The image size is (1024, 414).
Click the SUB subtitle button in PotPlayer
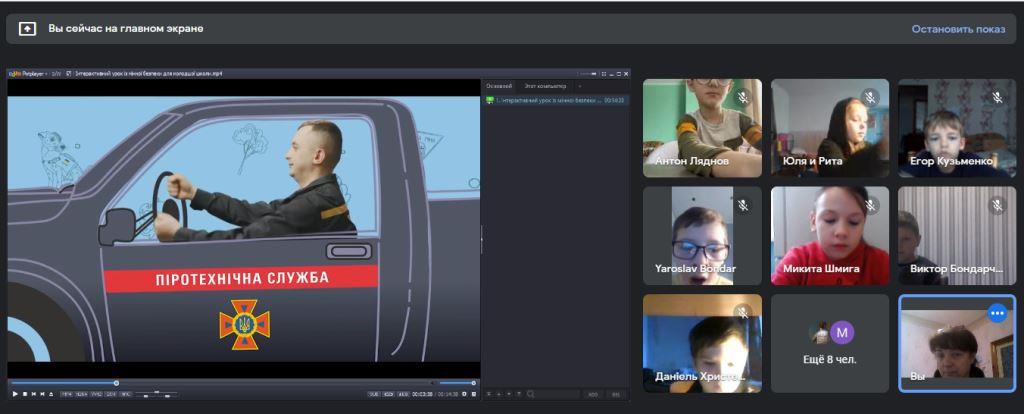[374, 394]
